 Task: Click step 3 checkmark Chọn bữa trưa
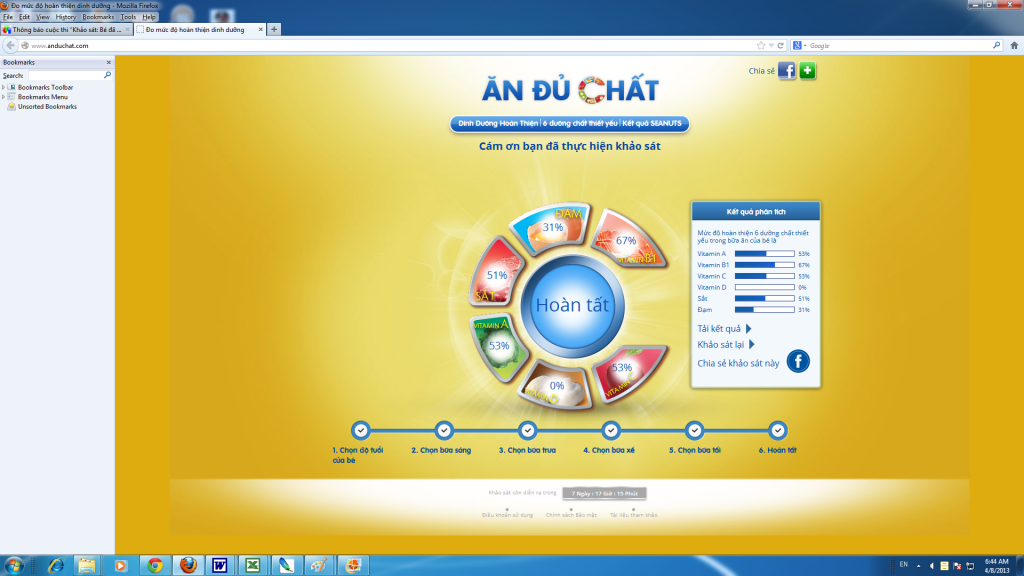click(x=528, y=430)
